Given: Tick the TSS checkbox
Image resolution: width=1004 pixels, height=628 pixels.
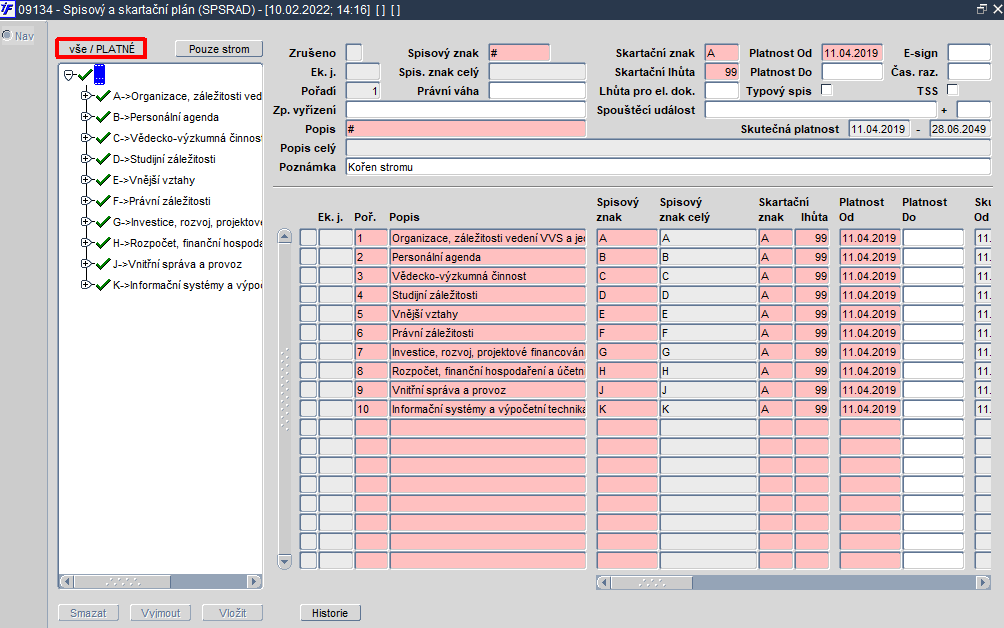Looking at the screenshot, I should click(x=952, y=90).
